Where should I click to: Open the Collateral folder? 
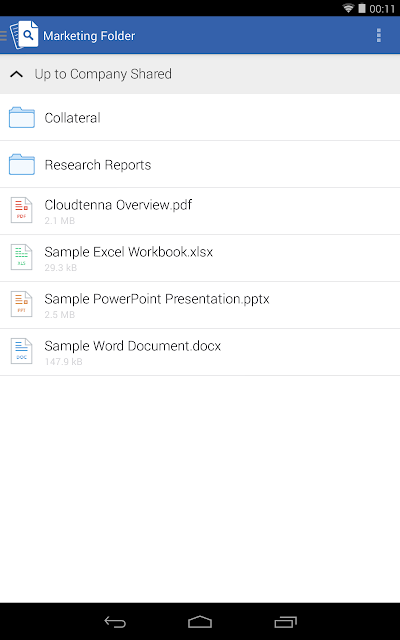tap(200, 118)
